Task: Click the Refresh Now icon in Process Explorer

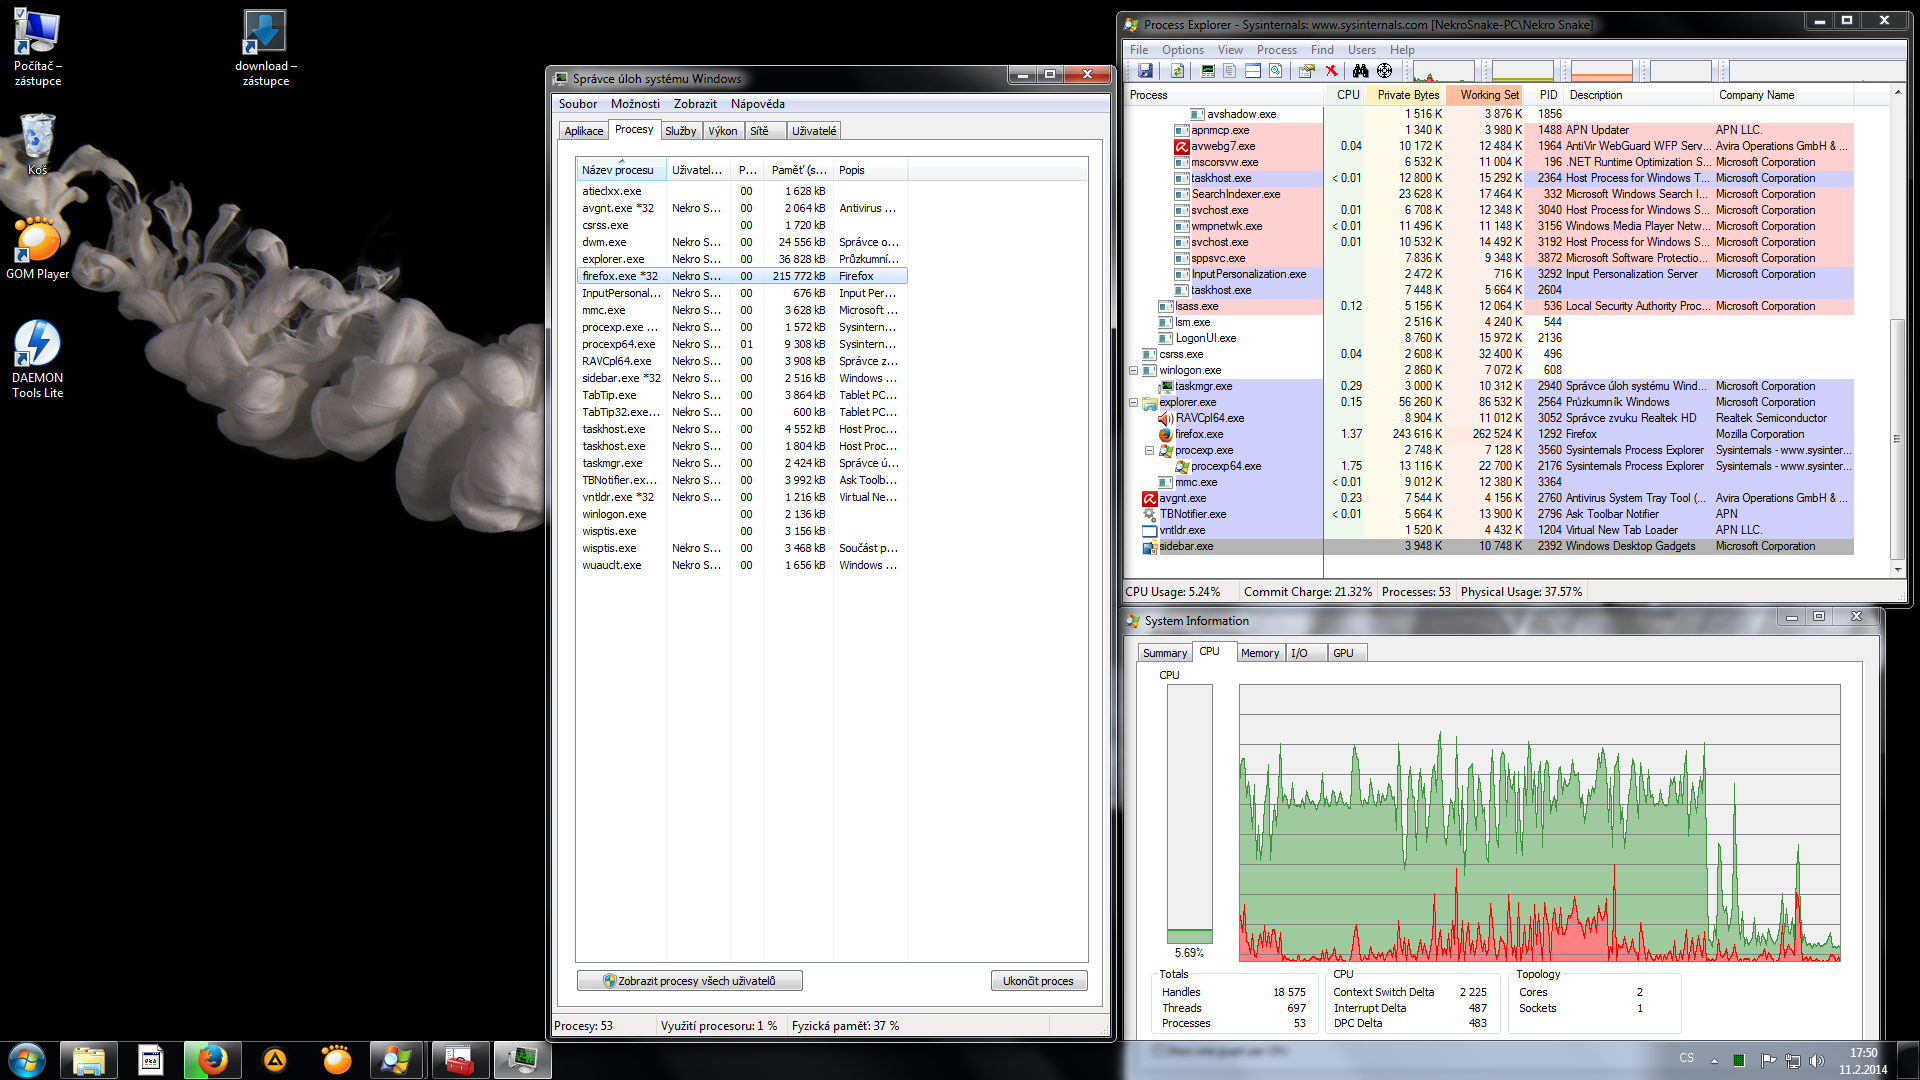Action: coord(1177,71)
